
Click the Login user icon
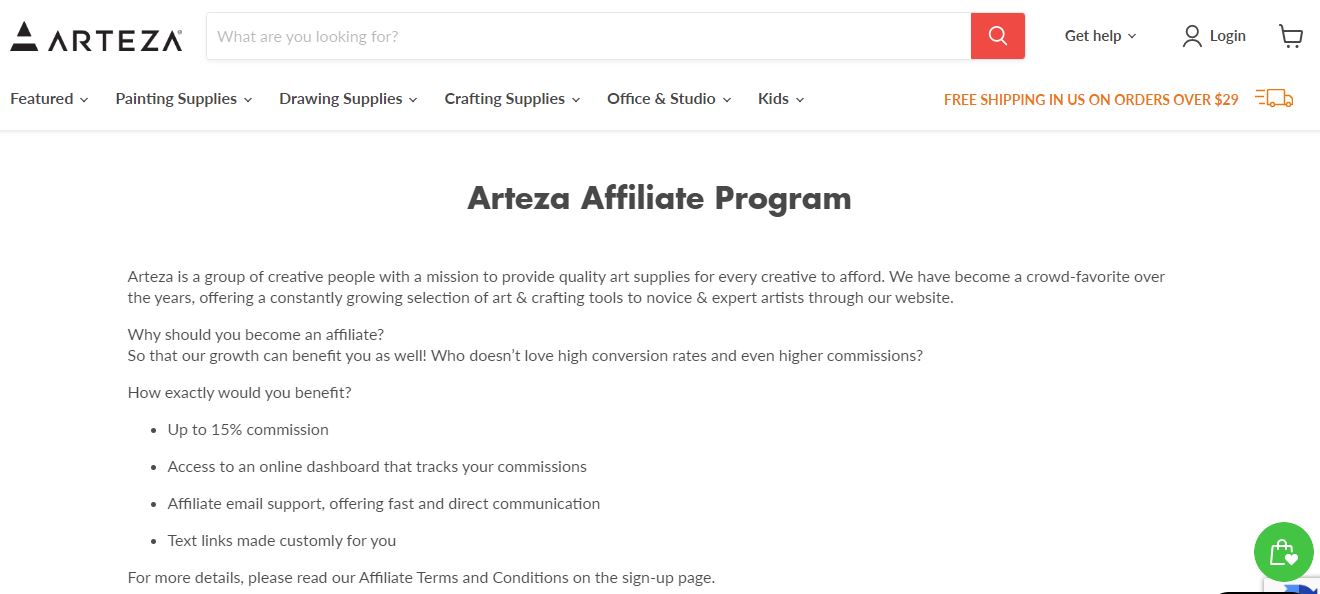pos(1191,36)
